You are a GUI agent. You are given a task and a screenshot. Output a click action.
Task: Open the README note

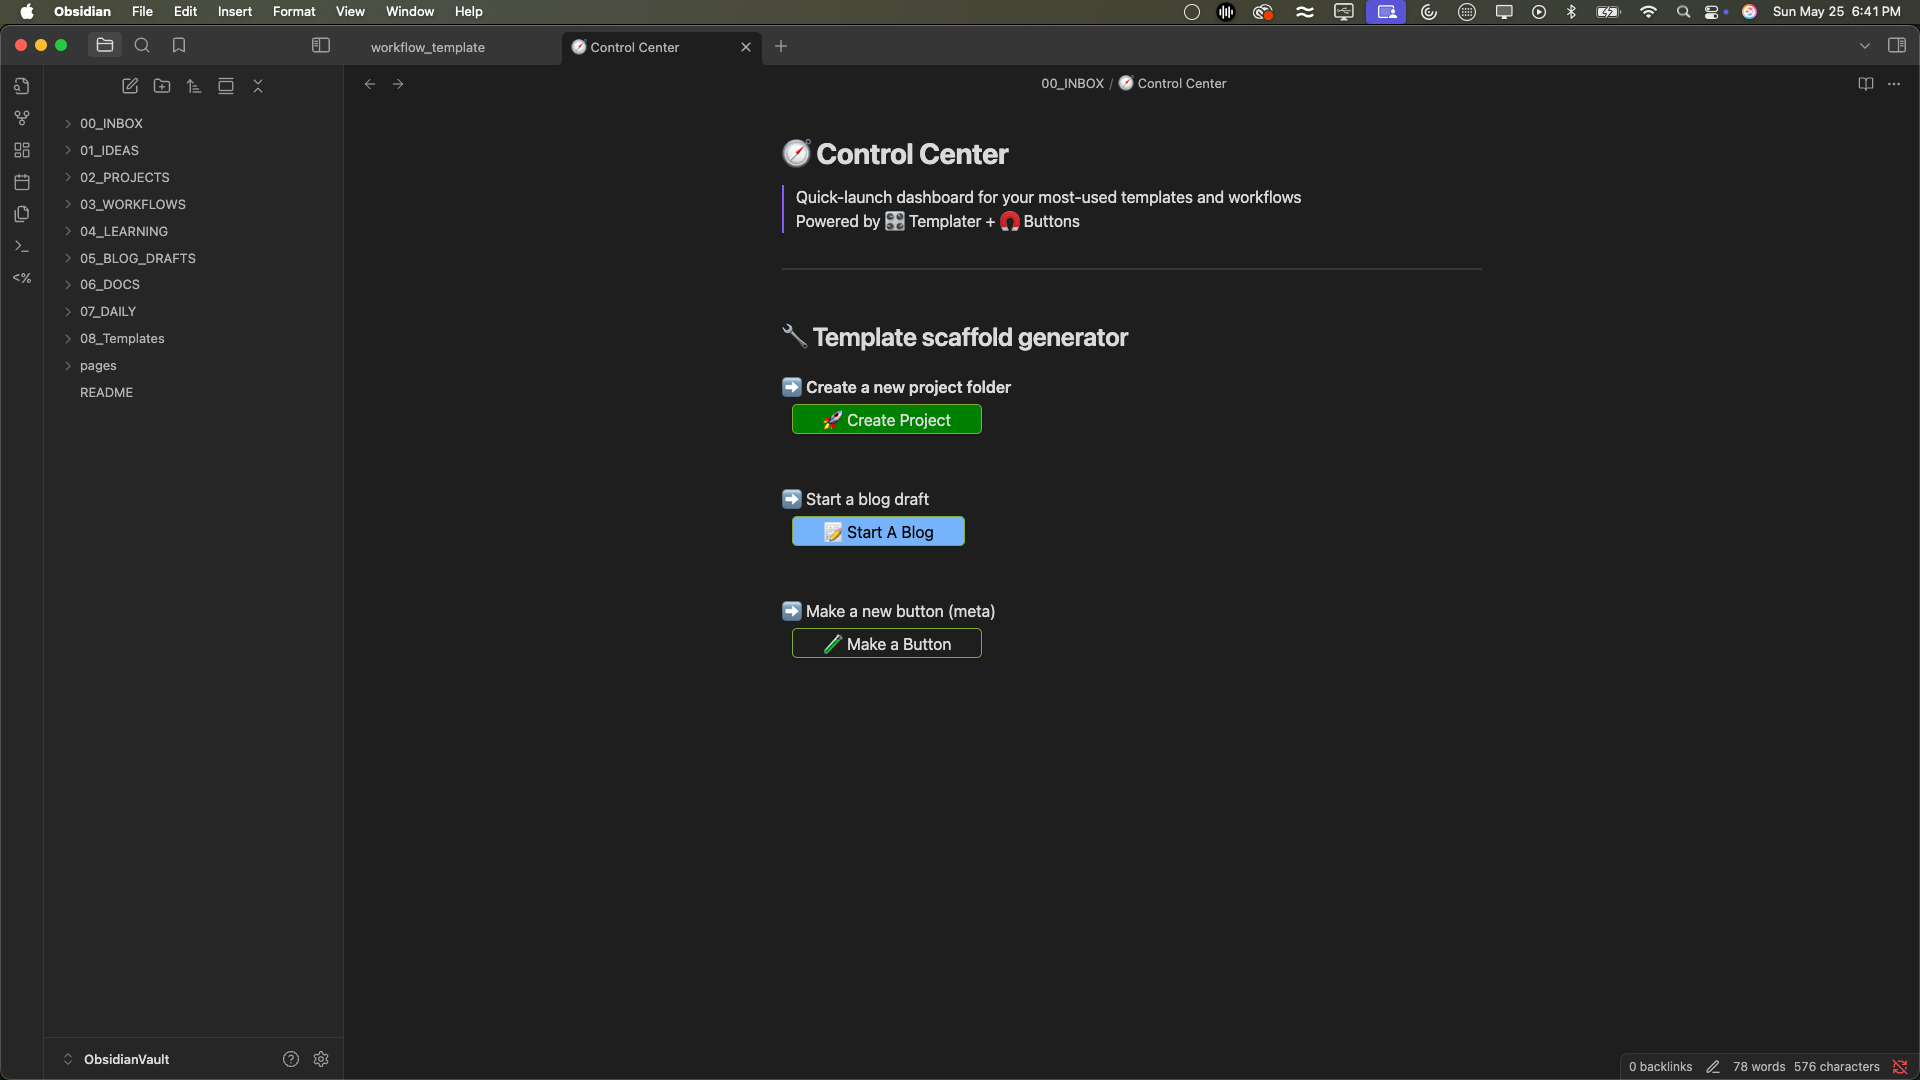(106, 392)
